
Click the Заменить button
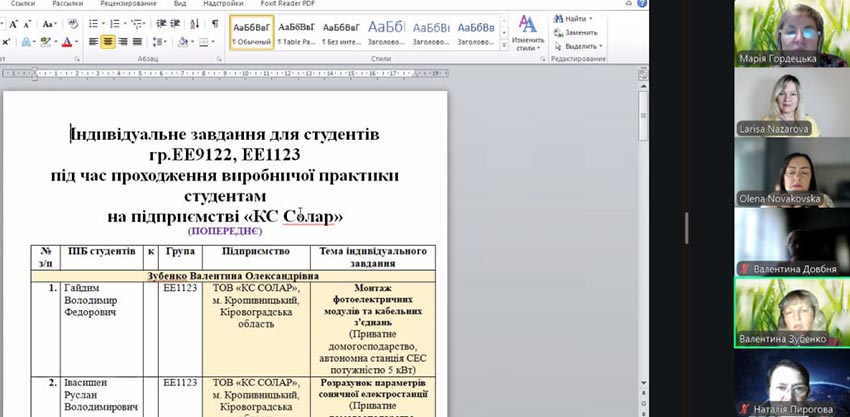pos(575,32)
